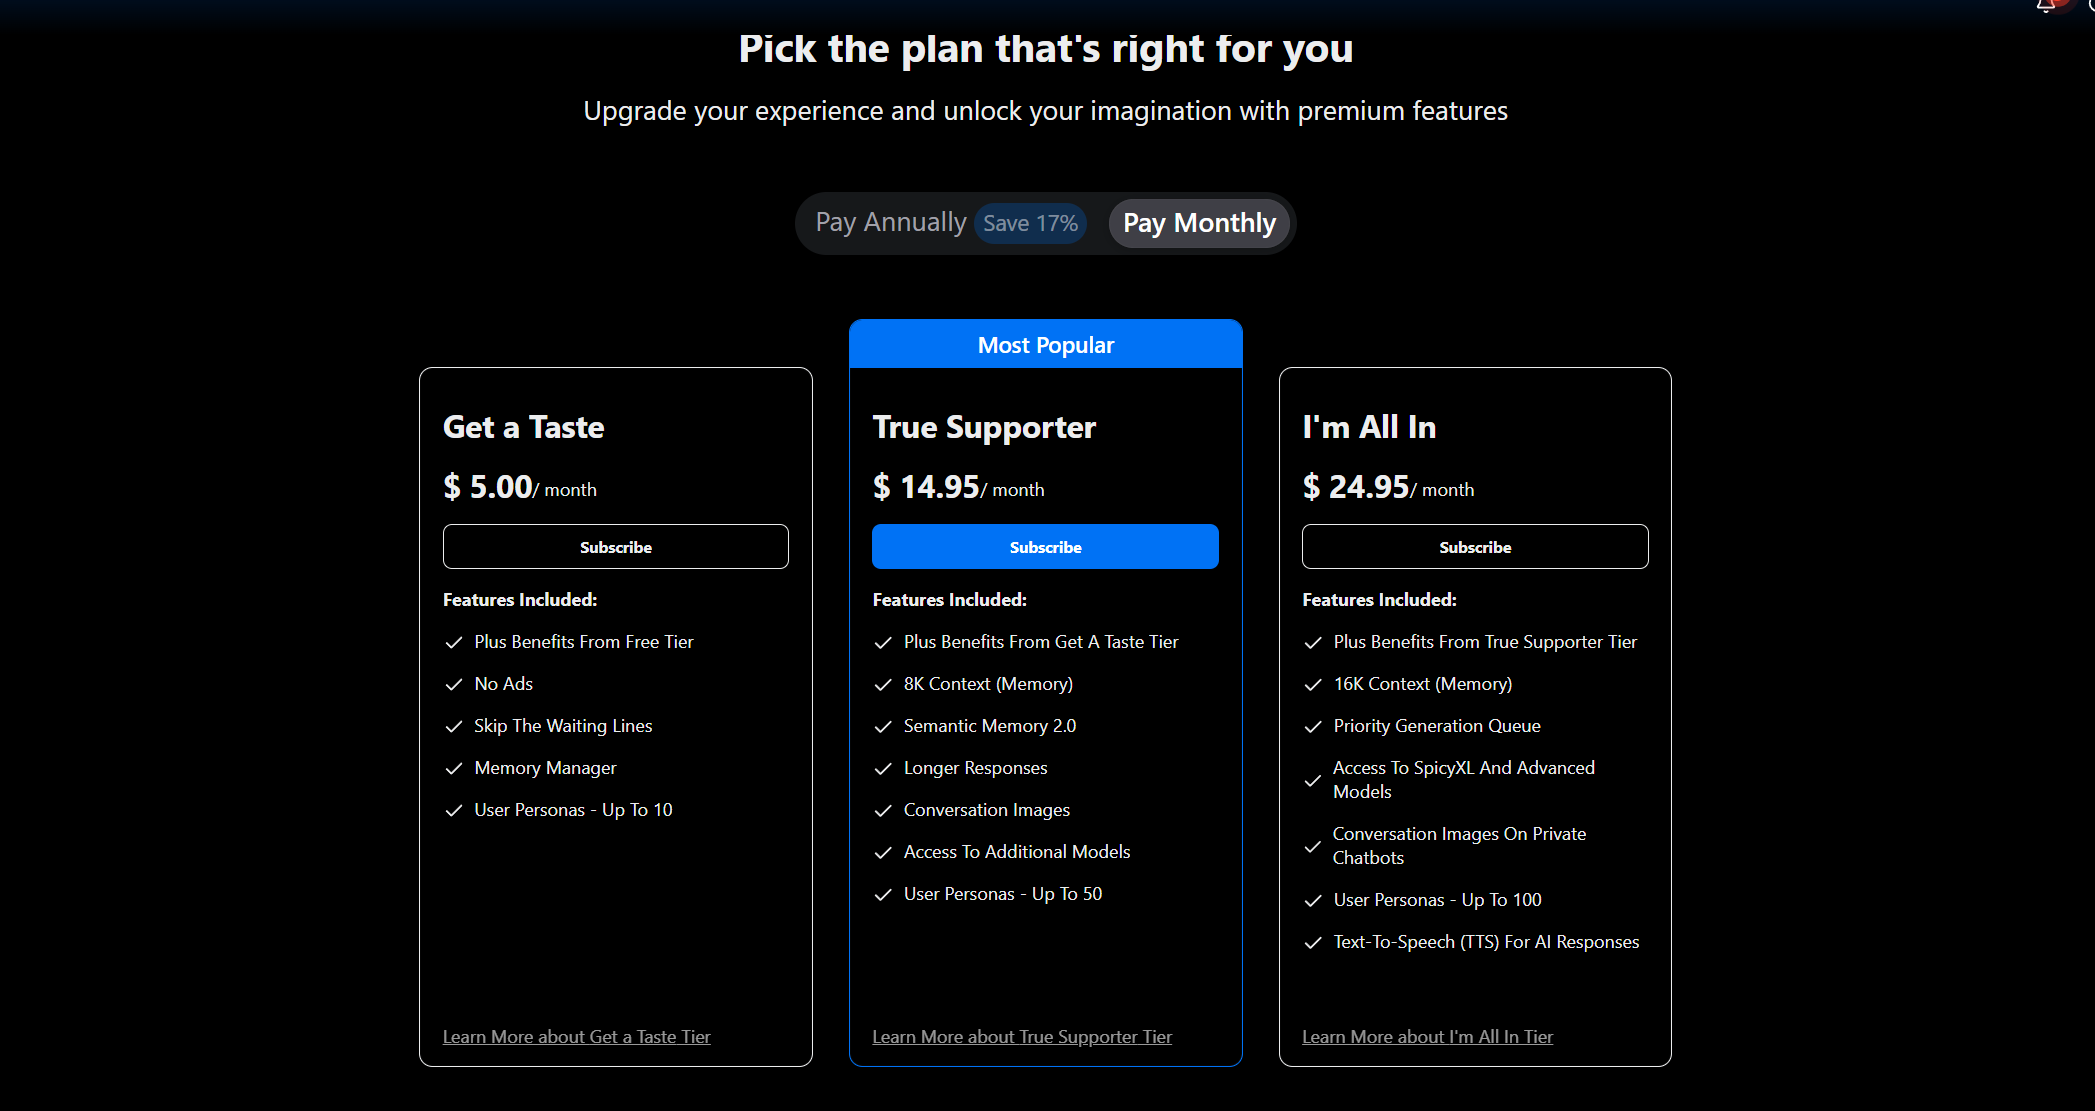Subscribe to the I'm All In plan
This screenshot has width=2095, height=1111.
click(x=1475, y=547)
